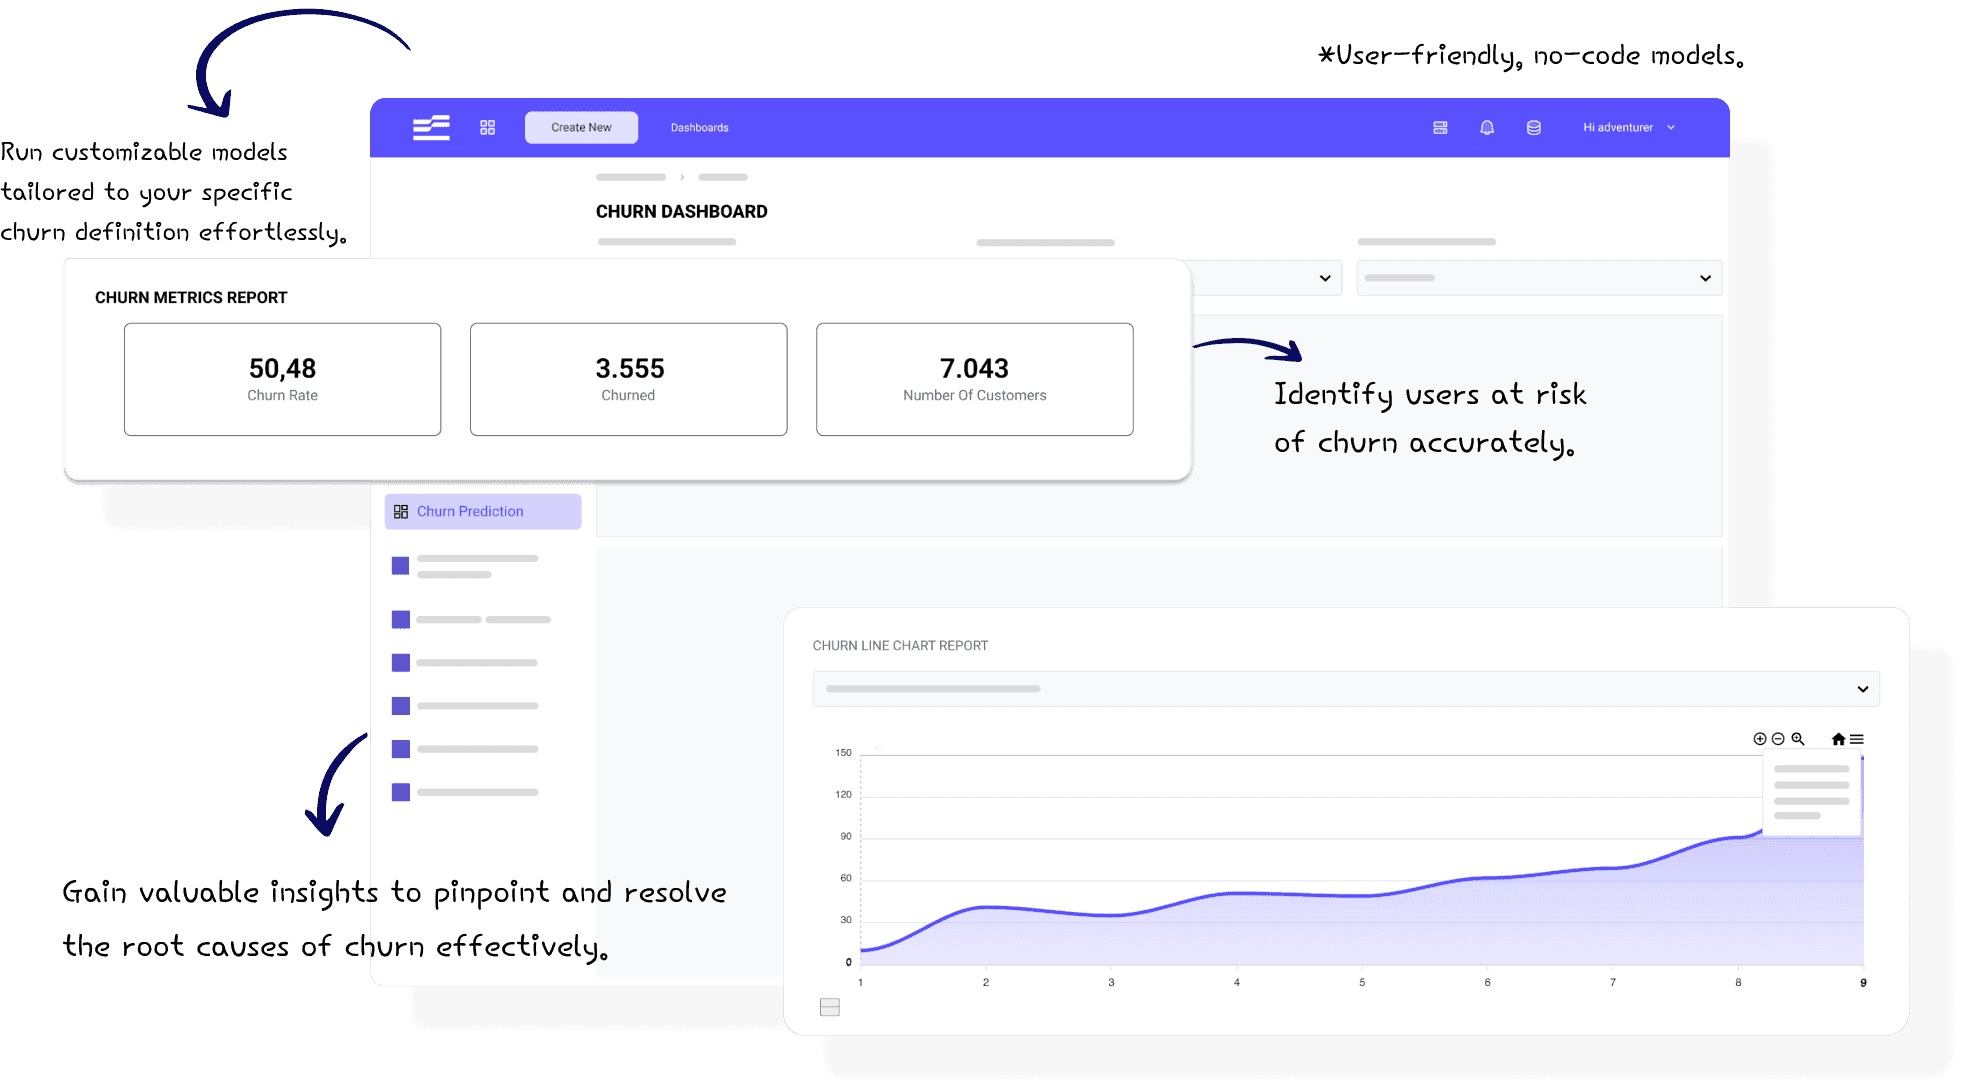Reset chart zoom with home icon
The height and width of the screenshot is (1086, 1966).
pos(1838,739)
